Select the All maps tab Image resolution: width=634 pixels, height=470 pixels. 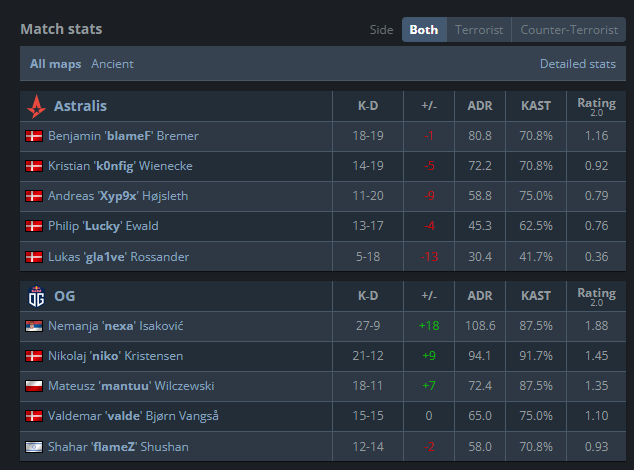(55, 64)
